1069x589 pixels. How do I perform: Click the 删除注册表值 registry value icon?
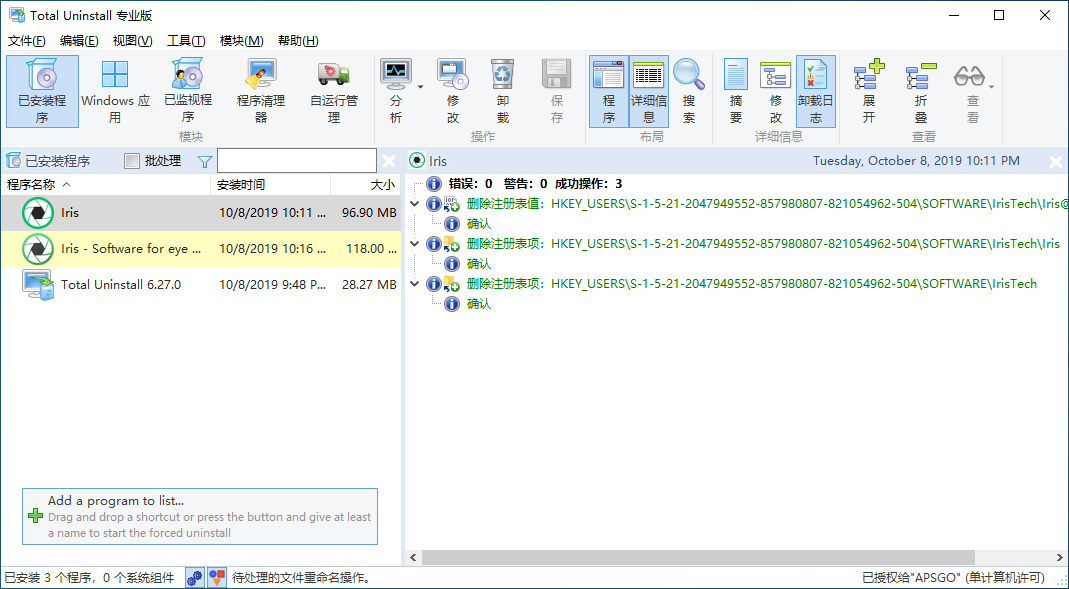click(452, 203)
